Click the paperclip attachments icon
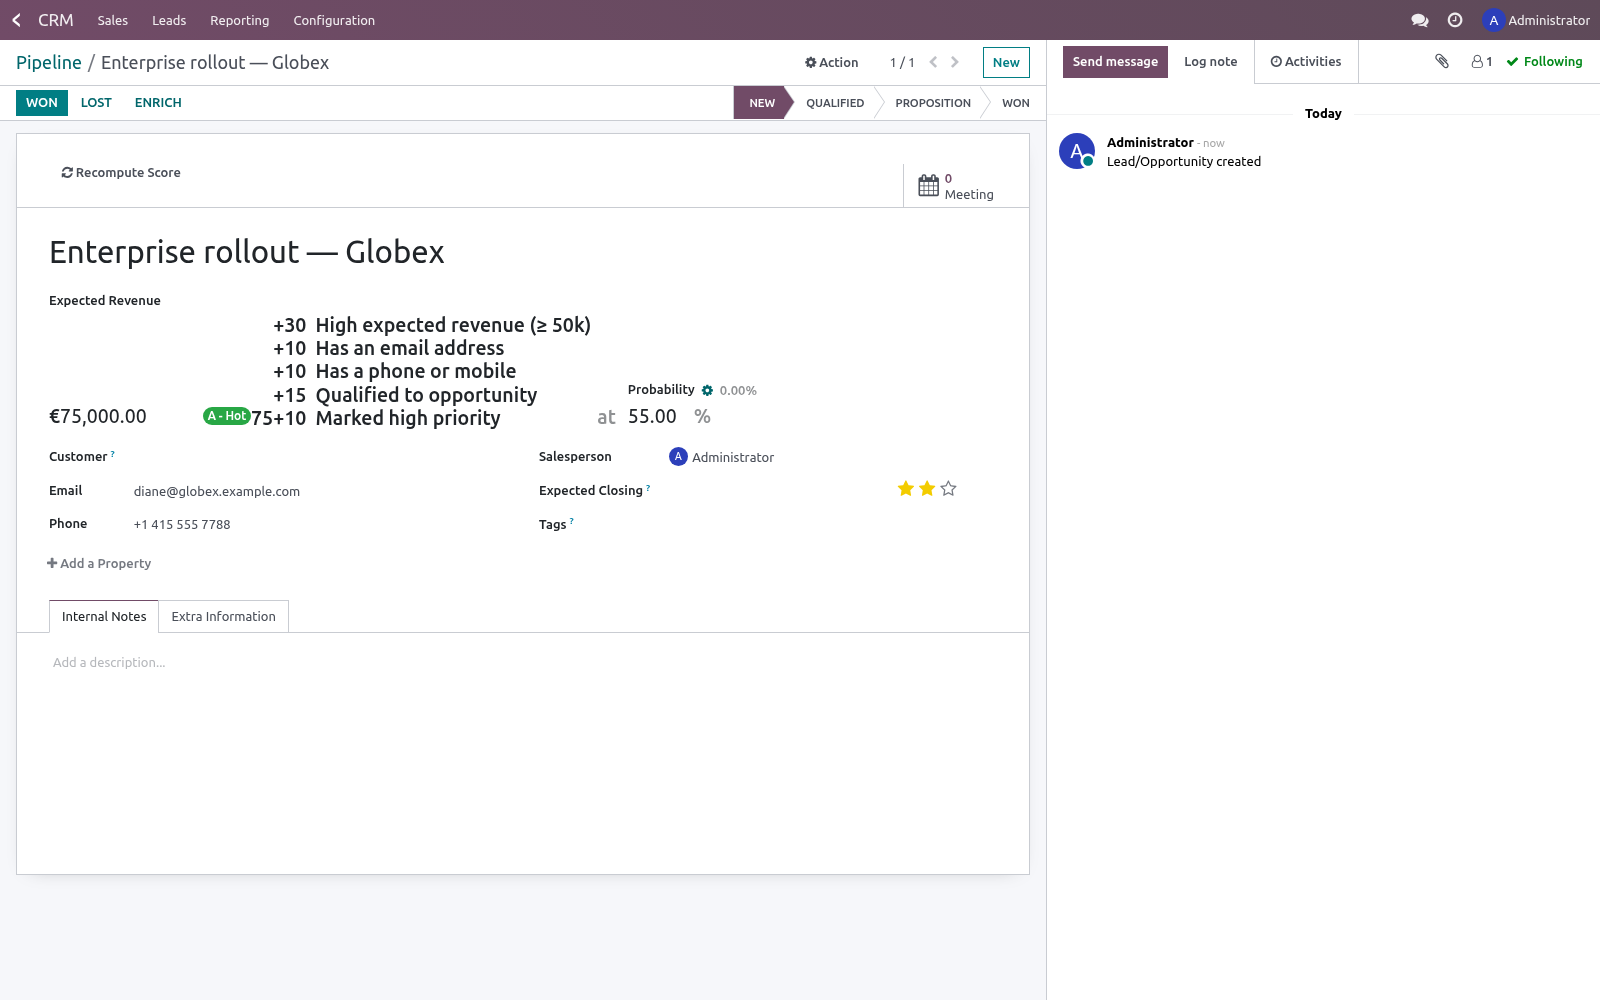Image resolution: width=1600 pixels, height=1000 pixels. point(1442,61)
